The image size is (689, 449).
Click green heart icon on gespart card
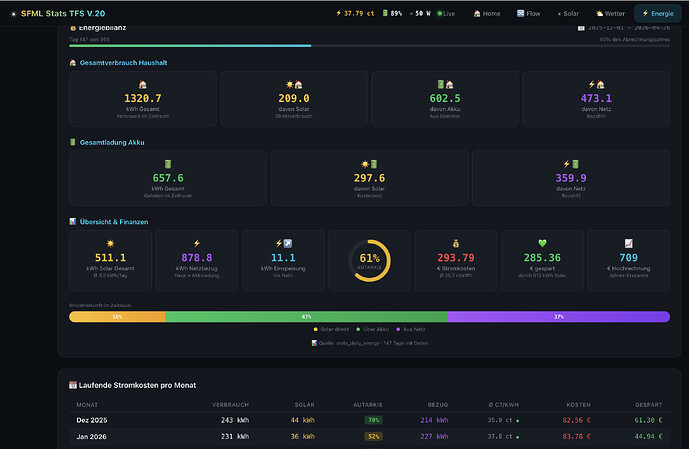tap(542, 243)
